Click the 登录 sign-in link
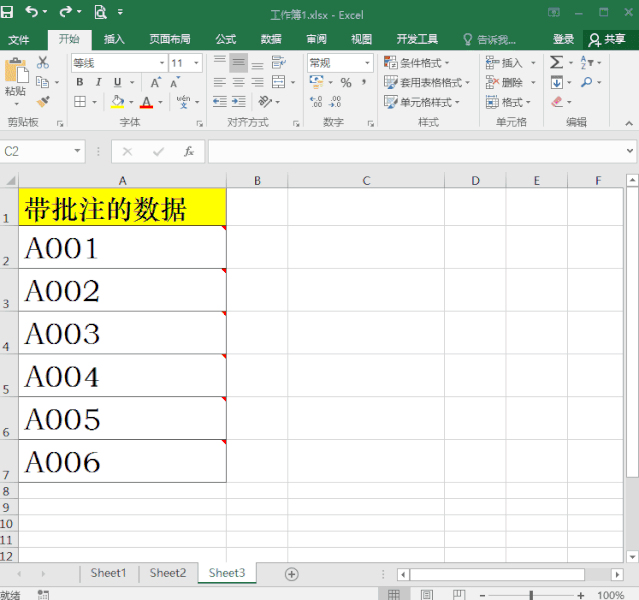Image resolution: width=639 pixels, height=600 pixels. pos(563,39)
